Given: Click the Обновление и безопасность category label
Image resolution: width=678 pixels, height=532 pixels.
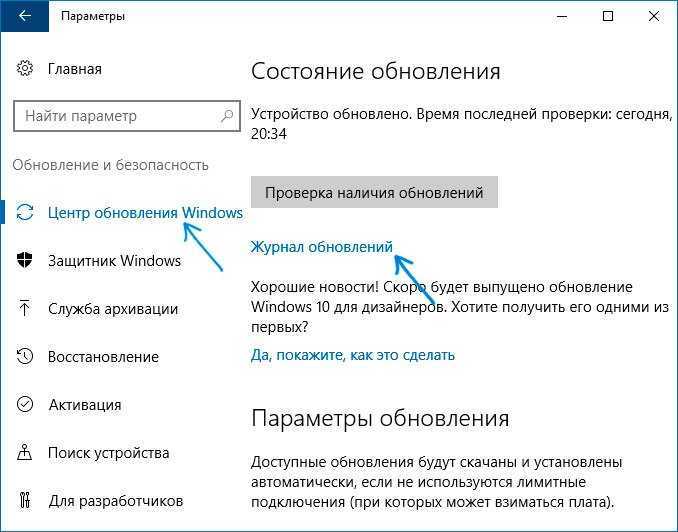Looking at the screenshot, I should point(111,165).
